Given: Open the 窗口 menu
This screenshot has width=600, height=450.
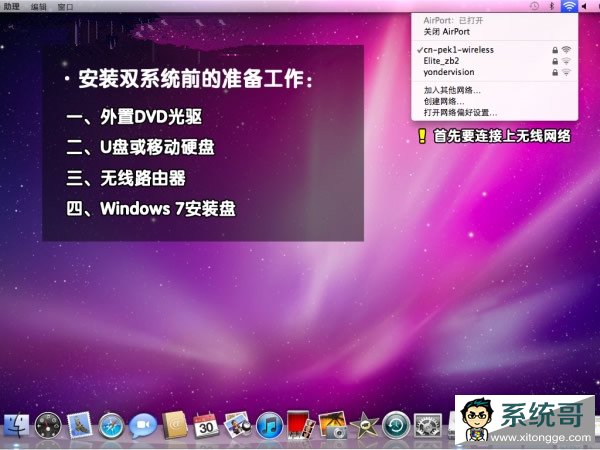Looking at the screenshot, I should (65, 7).
